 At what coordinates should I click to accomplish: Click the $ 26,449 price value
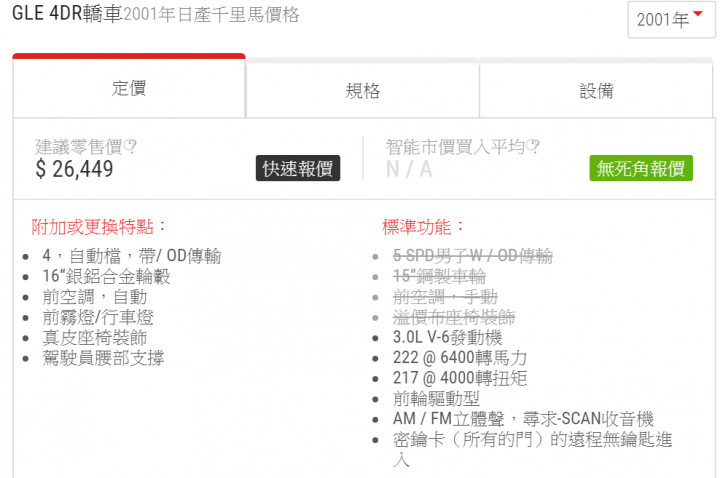pos(74,169)
